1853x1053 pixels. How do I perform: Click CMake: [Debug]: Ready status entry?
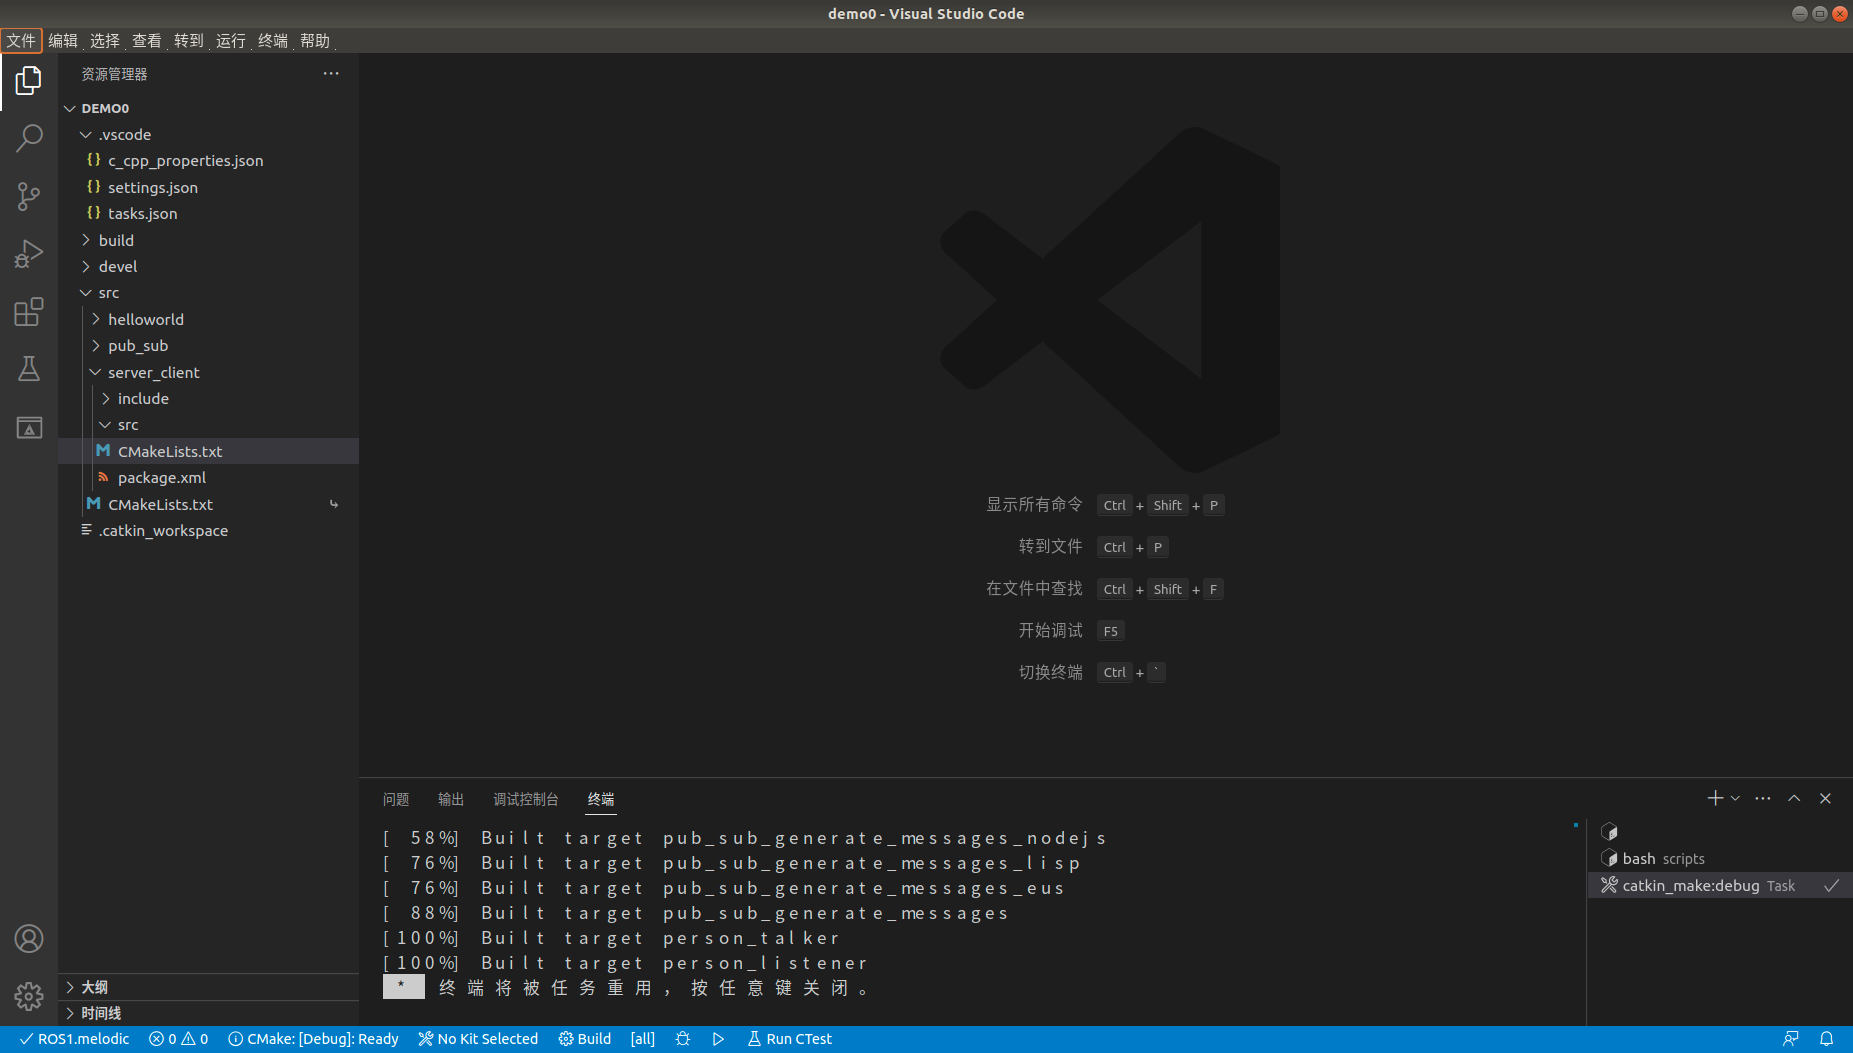(x=313, y=1039)
